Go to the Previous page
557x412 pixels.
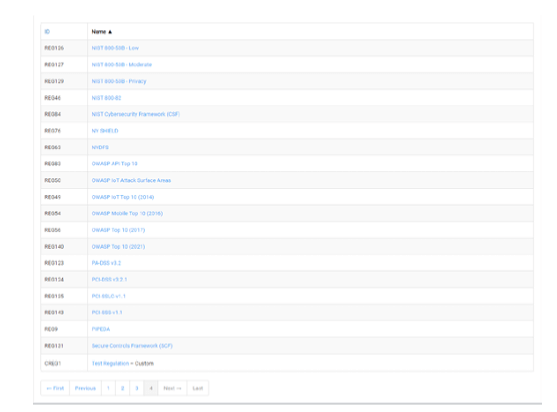click(x=85, y=388)
